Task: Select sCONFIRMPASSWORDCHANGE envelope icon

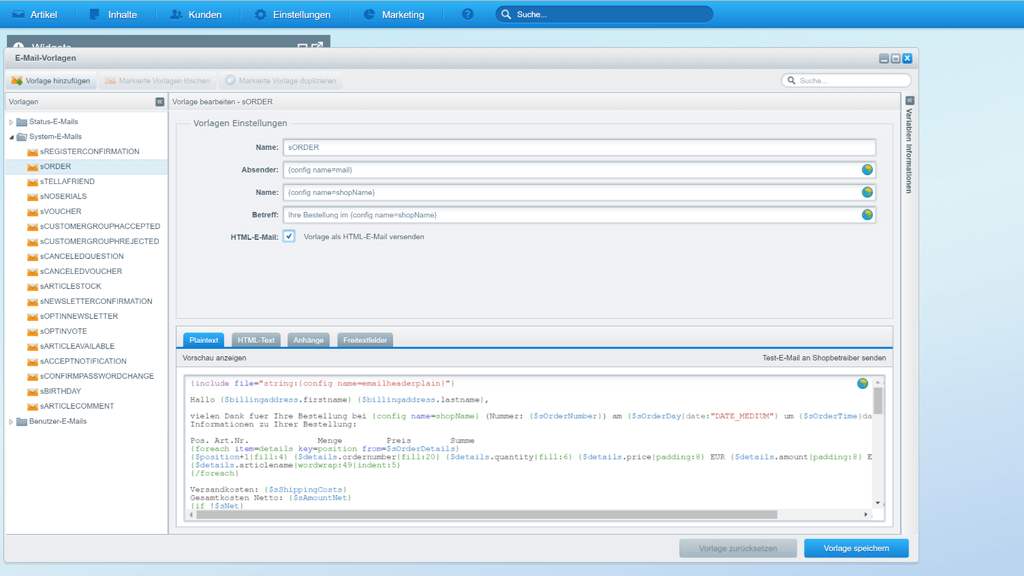Action: click(x=32, y=377)
